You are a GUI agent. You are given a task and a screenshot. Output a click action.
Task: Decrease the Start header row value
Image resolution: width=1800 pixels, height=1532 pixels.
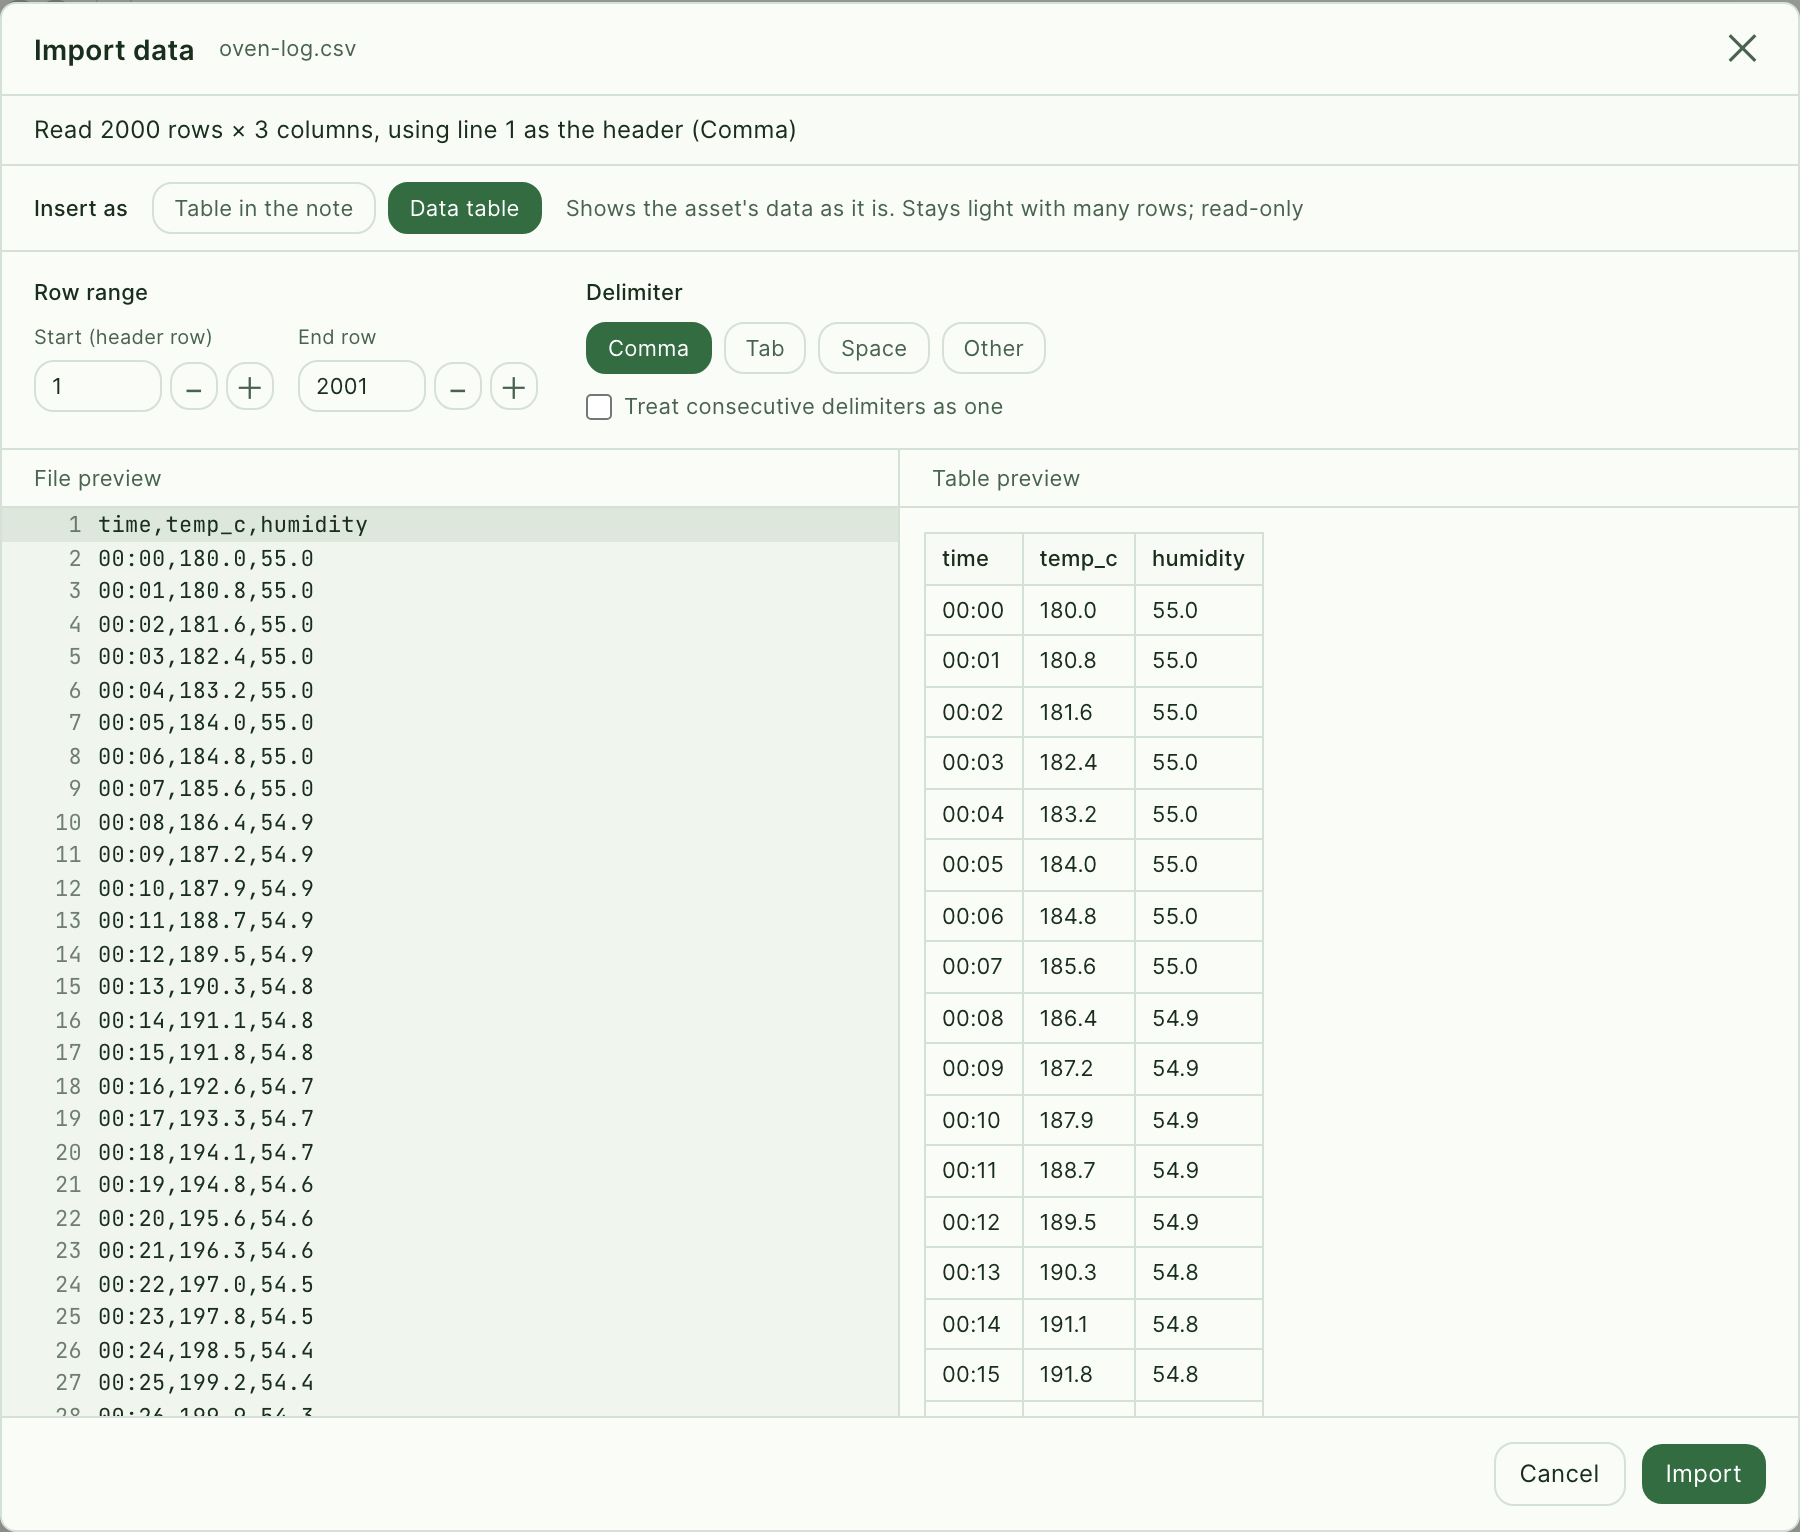pos(194,387)
